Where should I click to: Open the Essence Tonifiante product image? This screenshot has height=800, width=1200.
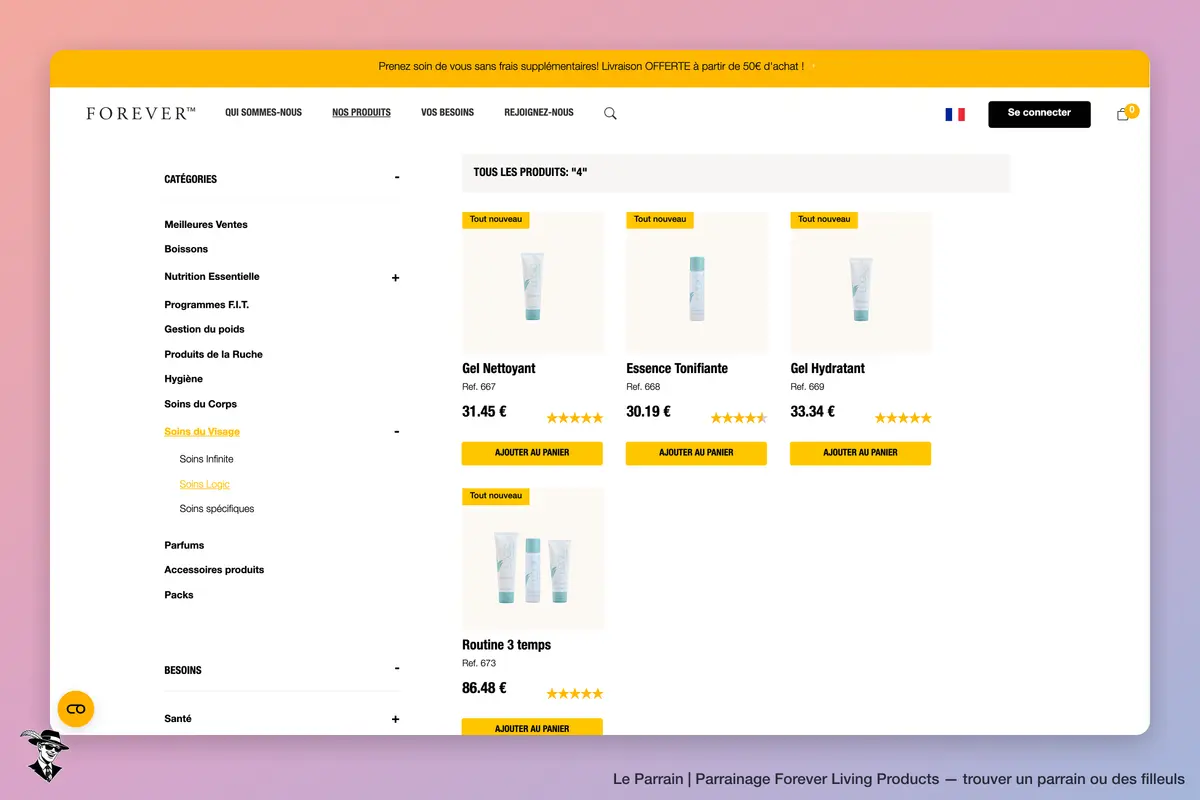pos(696,282)
